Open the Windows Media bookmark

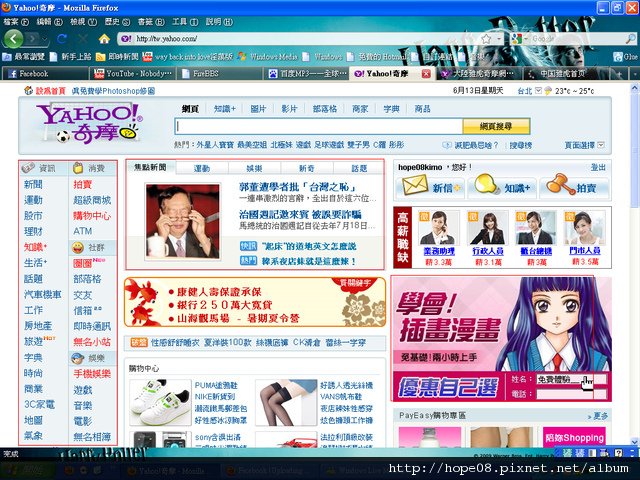268,56
